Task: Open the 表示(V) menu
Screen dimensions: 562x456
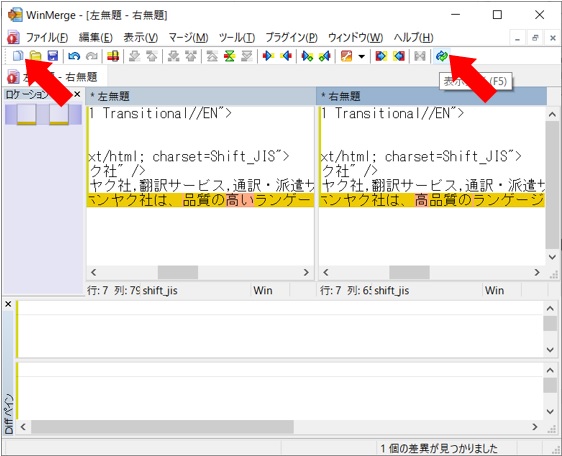Action: coord(140,37)
